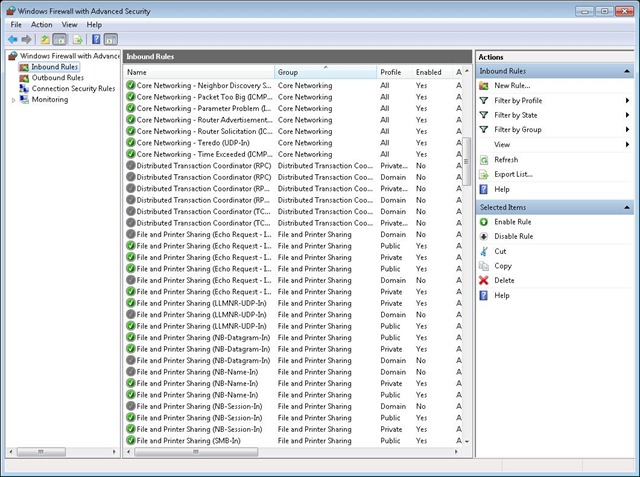Click Monitoring icon in the tree
The image size is (640, 477).
24,100
